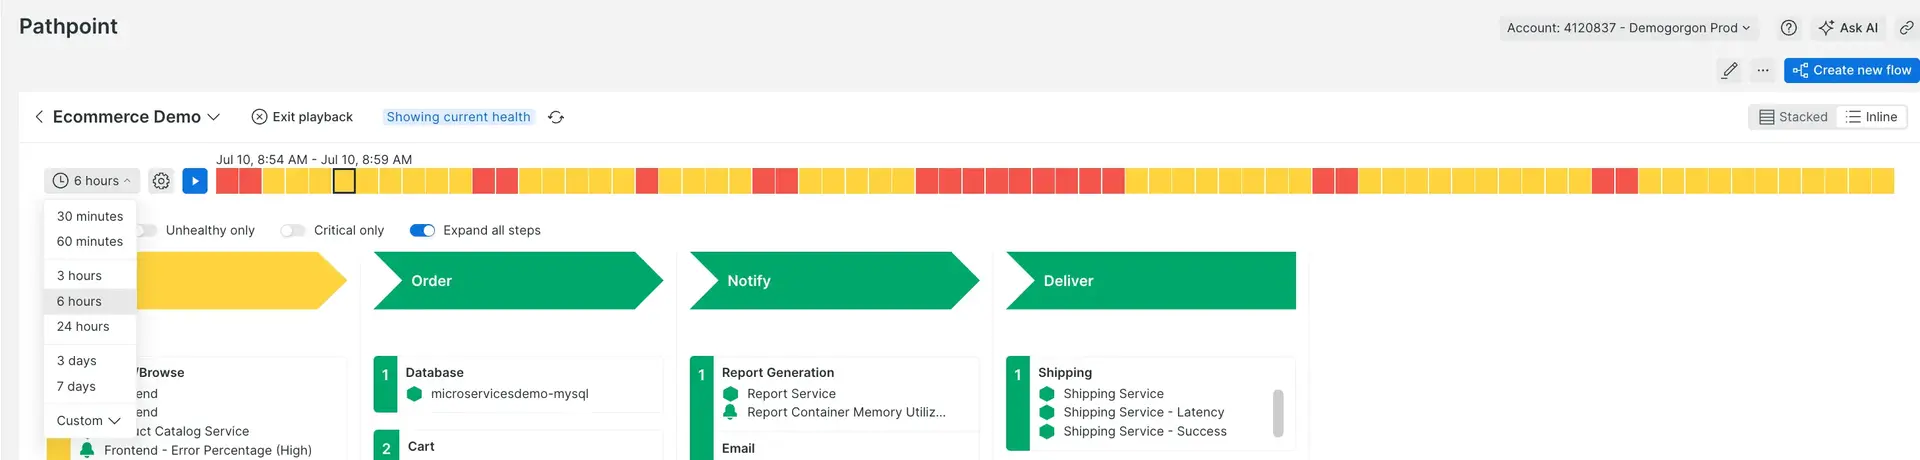Copy link using the chain icon
The width and height of the screenshot is (1920, 460).
pyautogui.click(x=1906, y=28)
